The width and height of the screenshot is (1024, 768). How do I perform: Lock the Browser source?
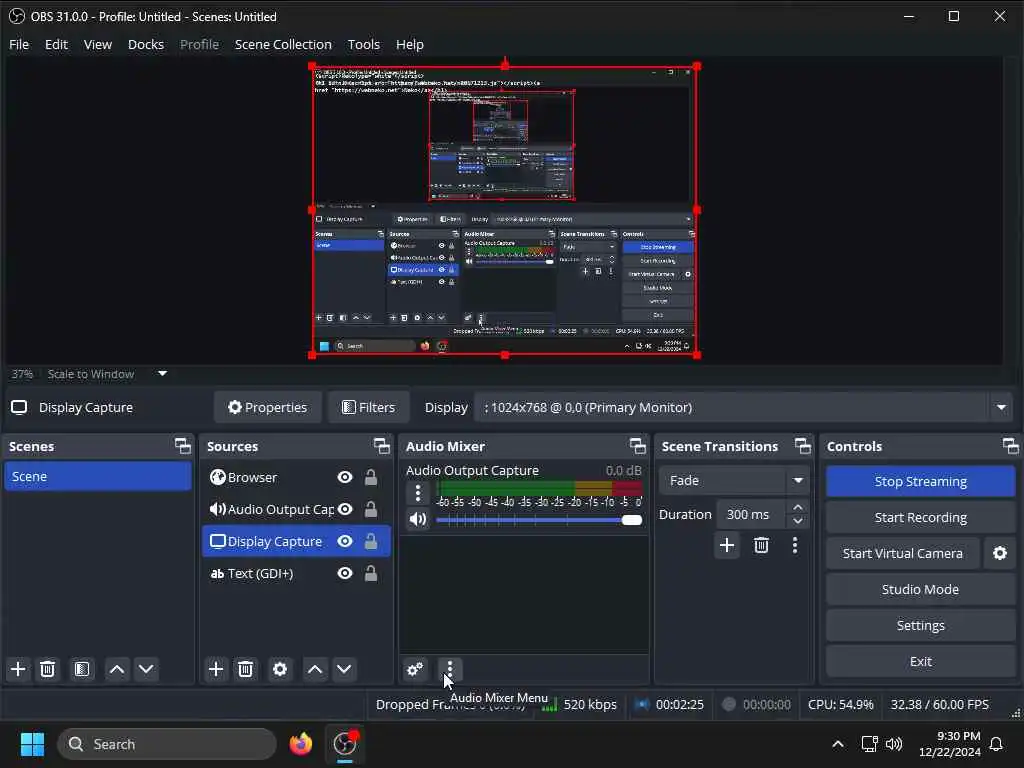[371, 477]
